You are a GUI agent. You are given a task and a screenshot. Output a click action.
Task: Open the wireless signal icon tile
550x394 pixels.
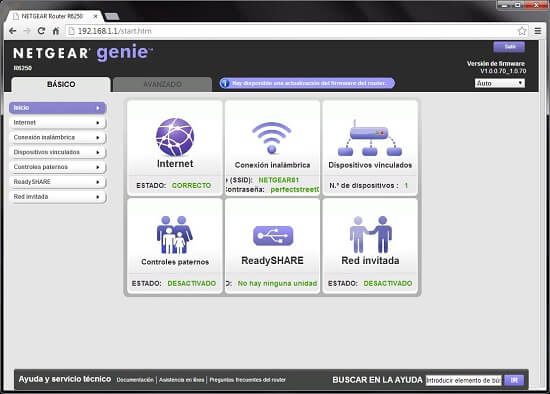tap(272, 138)
